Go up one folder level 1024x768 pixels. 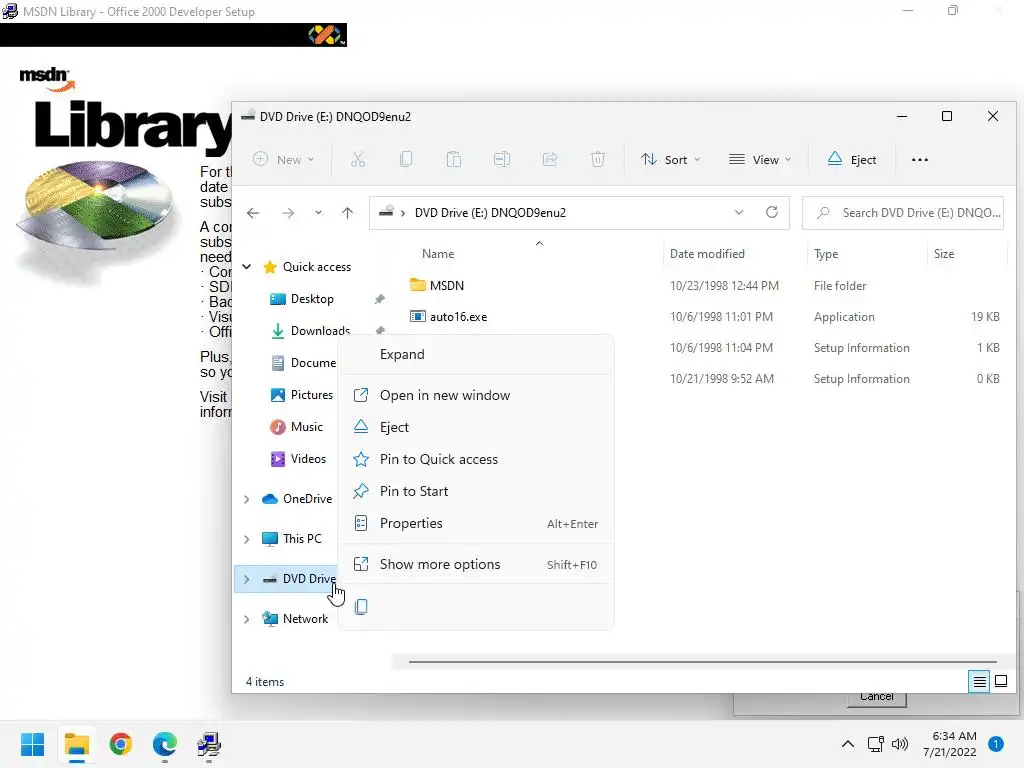[347, 213]
